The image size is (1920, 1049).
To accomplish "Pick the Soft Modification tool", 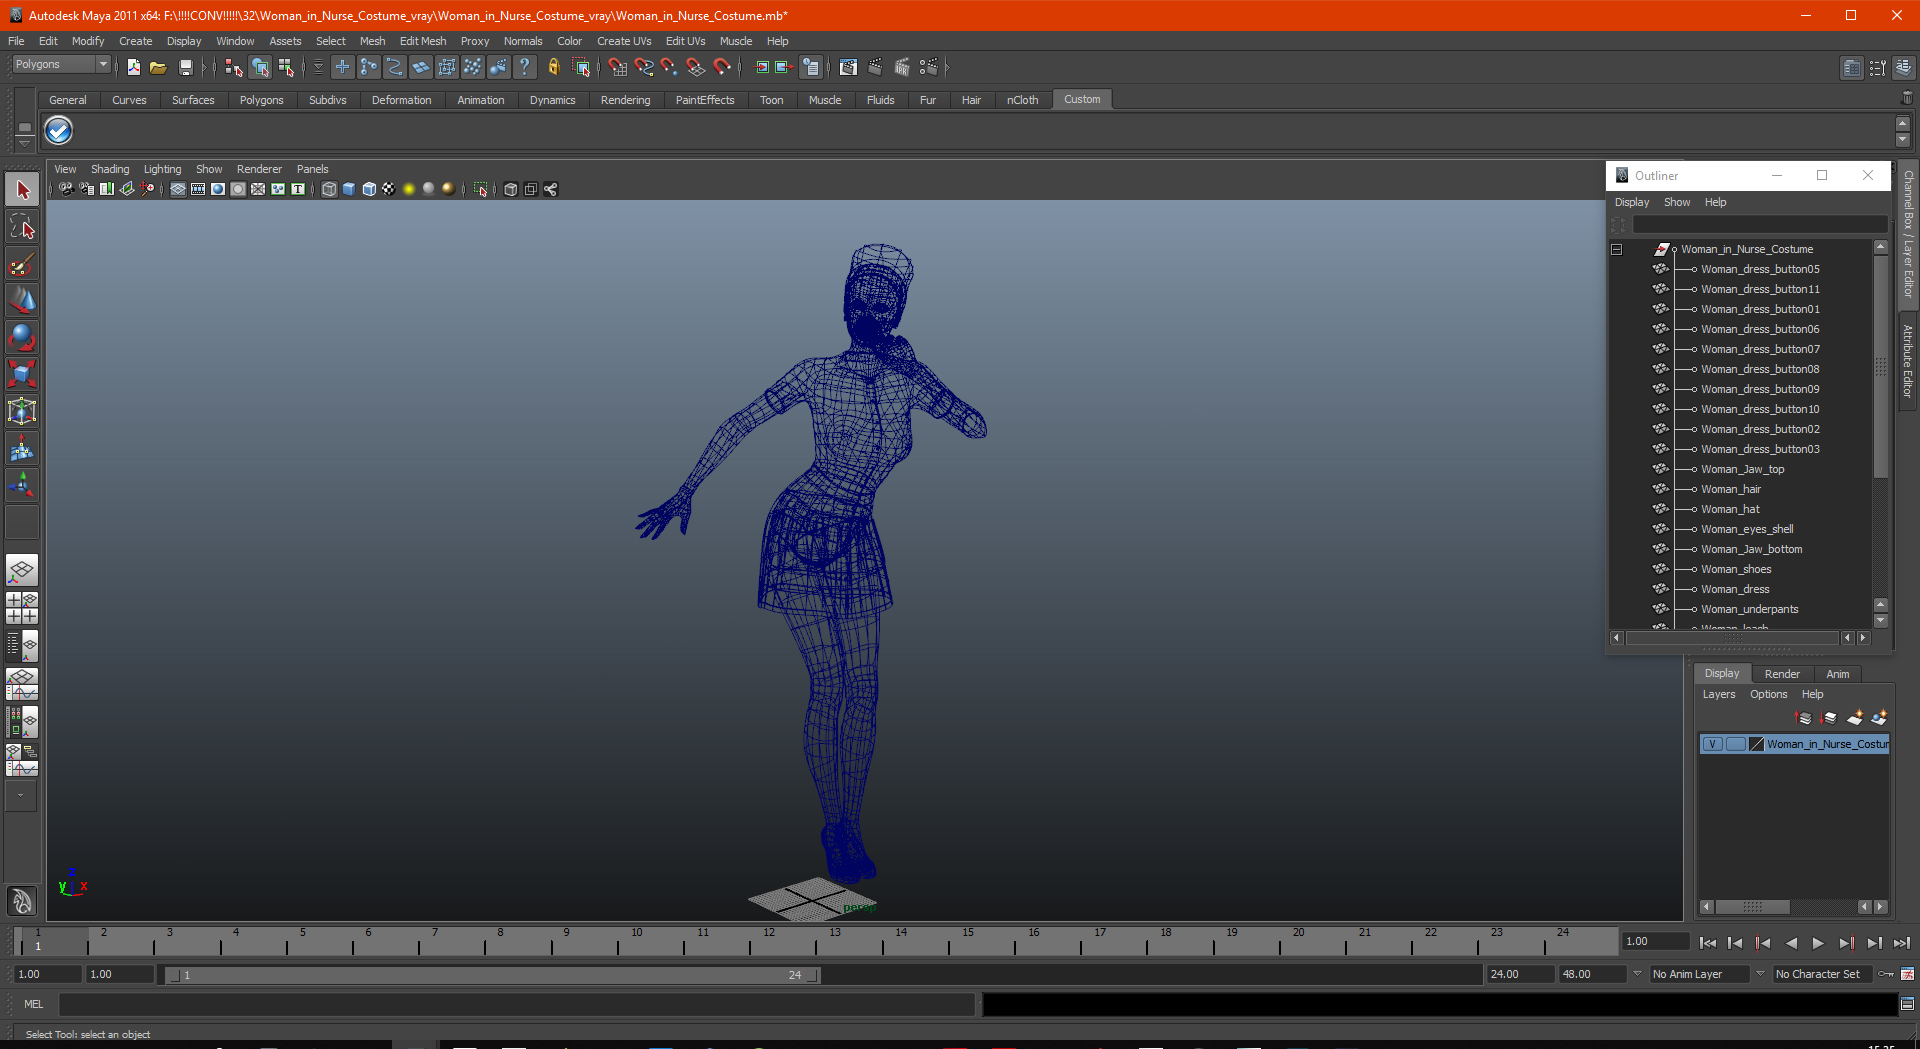I will [x=22, y=448].
